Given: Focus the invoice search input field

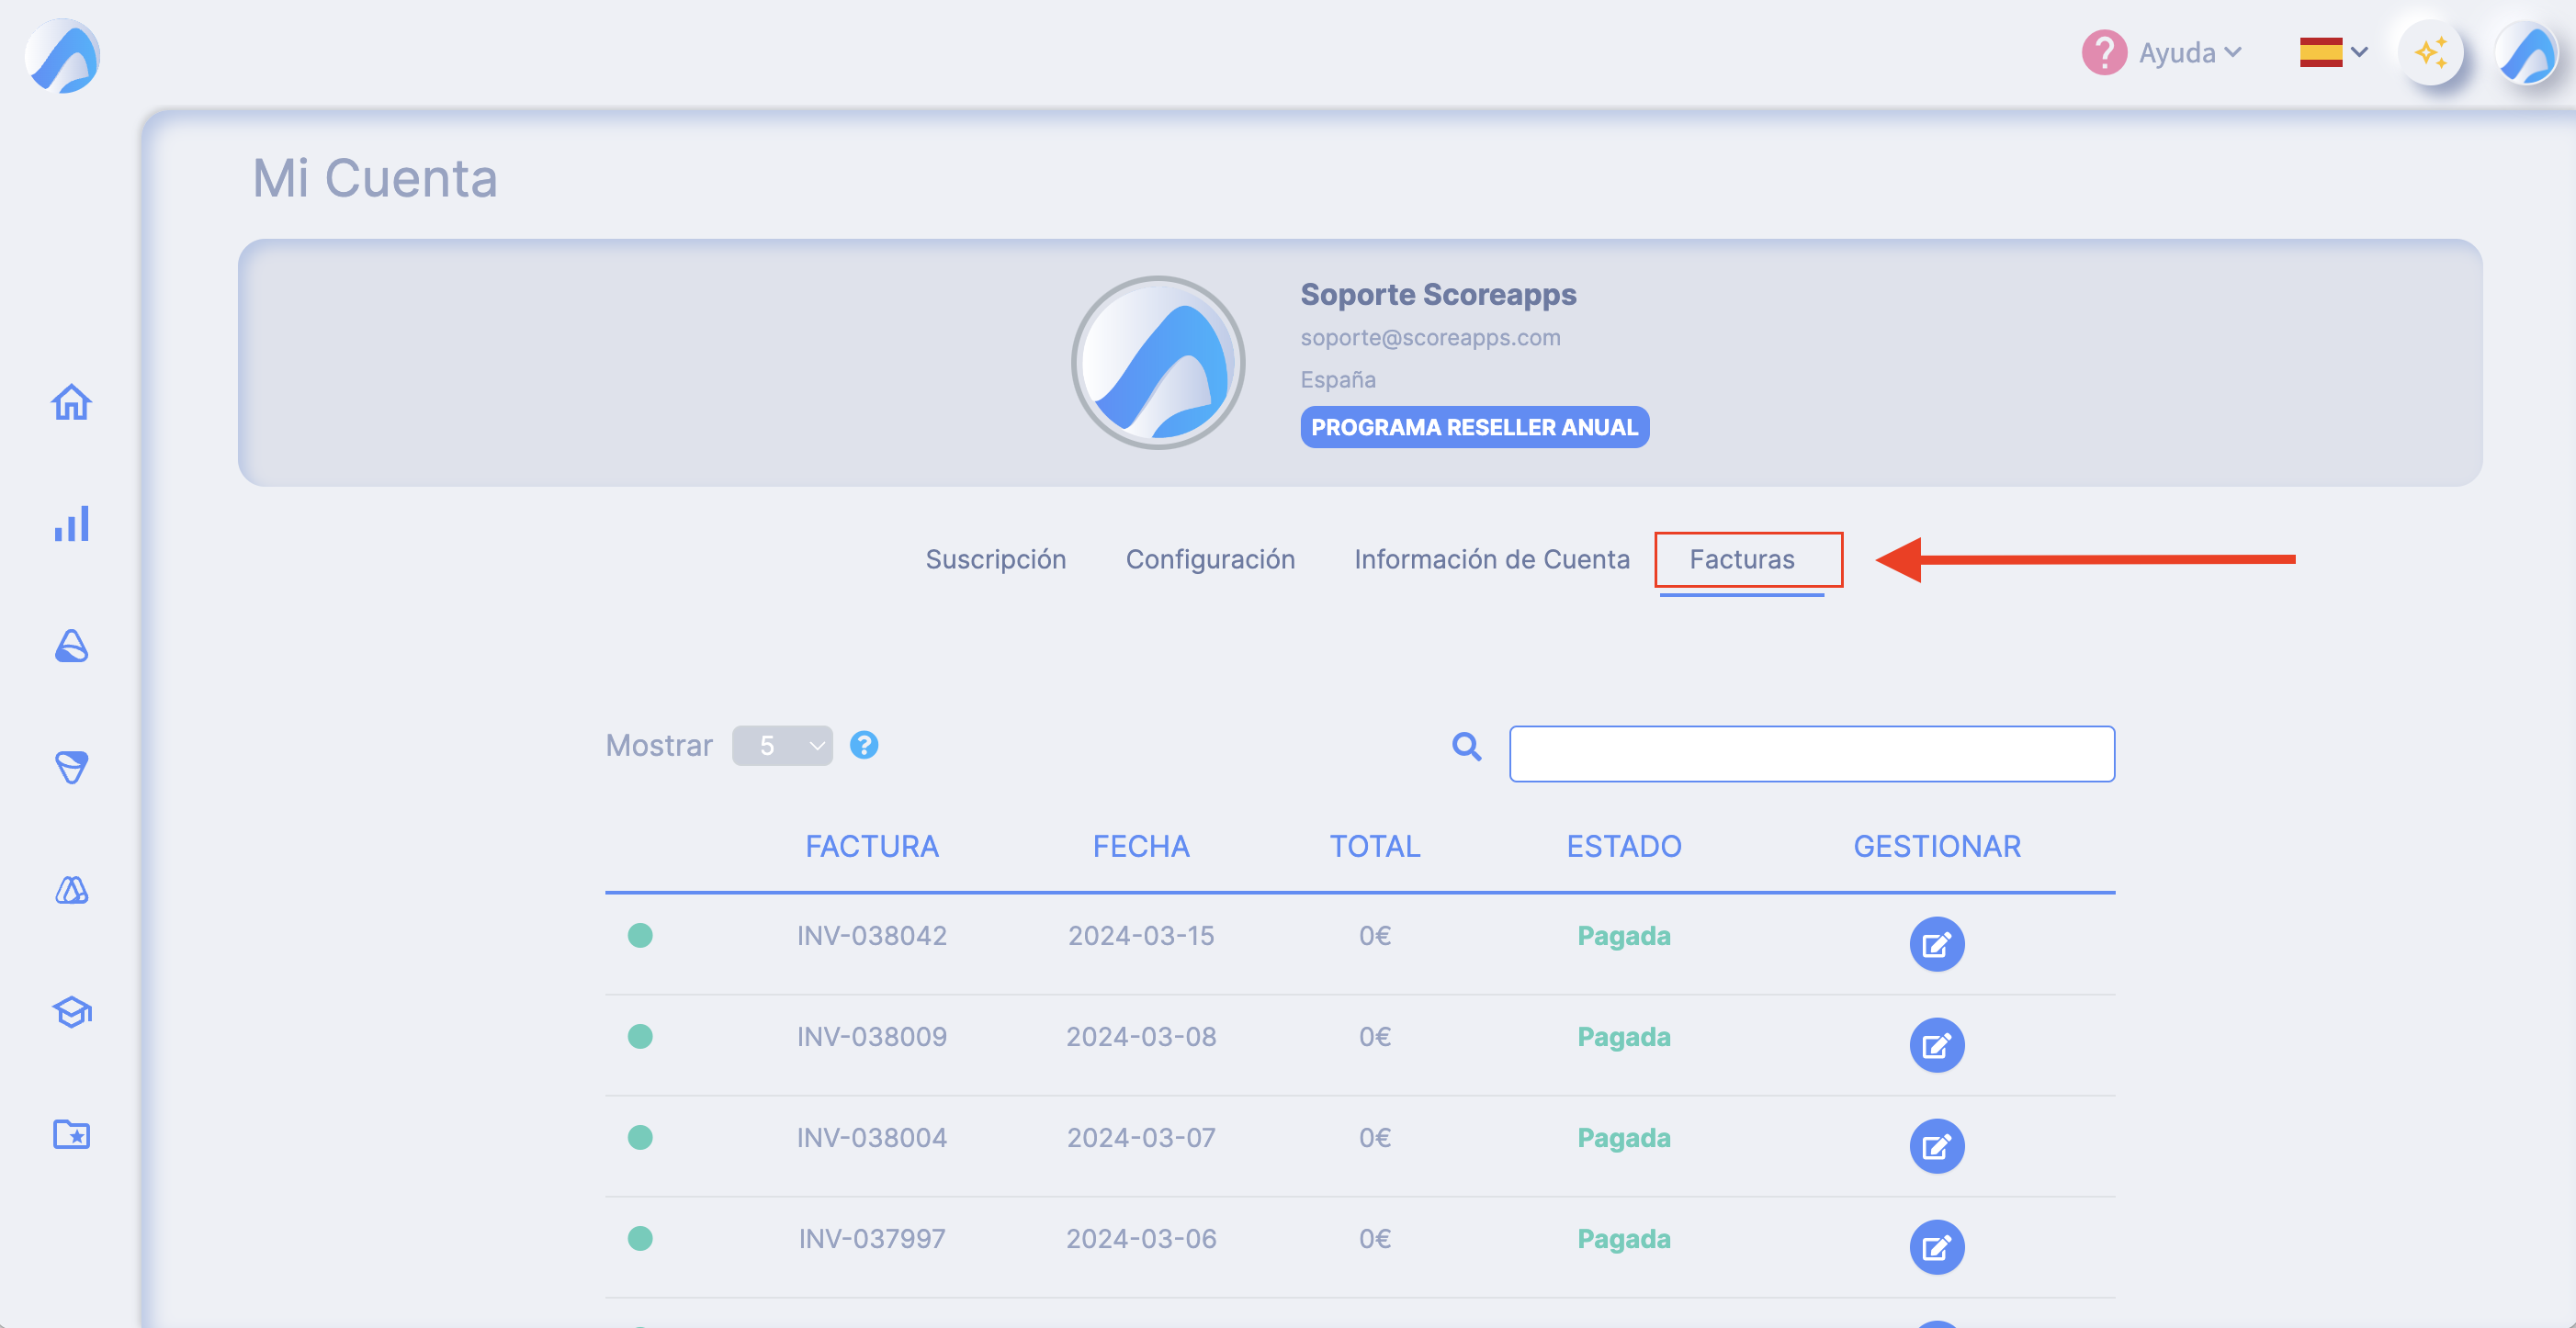Looking at the screenshot, I should 1812,753.
